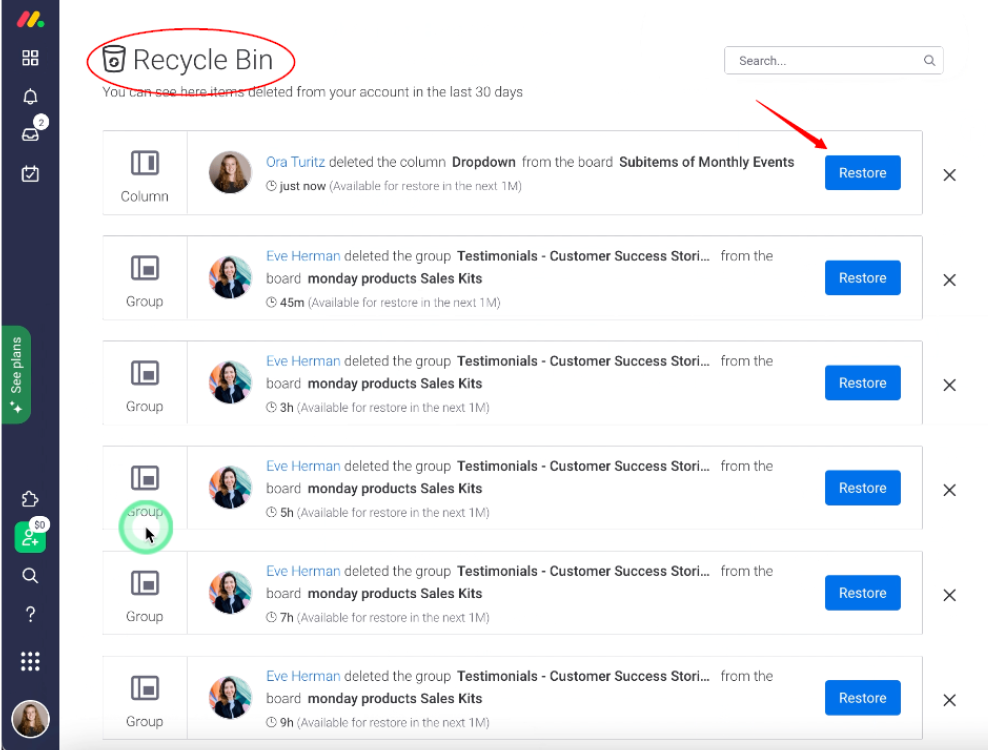Dismiss the 7h group entry with X

pyautogui.click(x=949, y=595)
